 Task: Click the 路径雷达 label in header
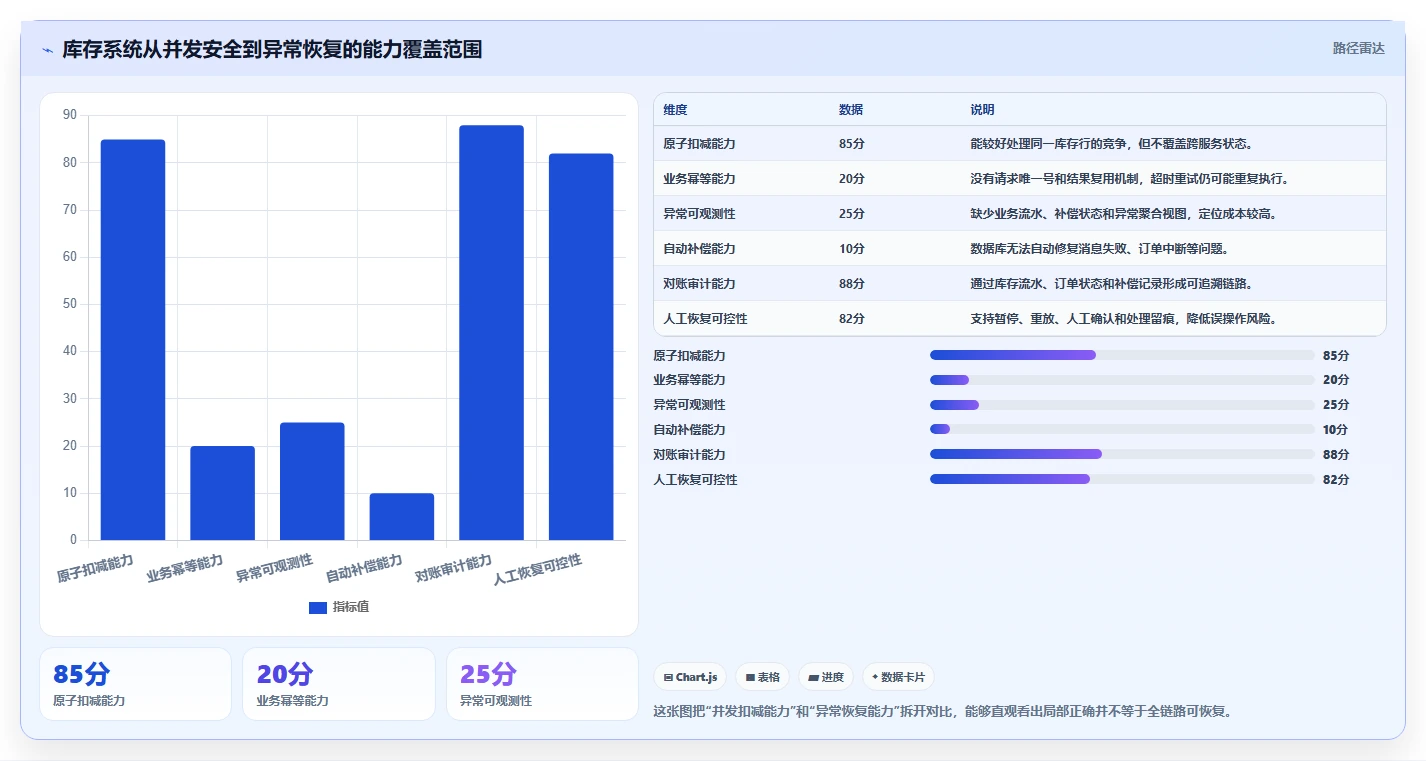tap(1359, 48)
